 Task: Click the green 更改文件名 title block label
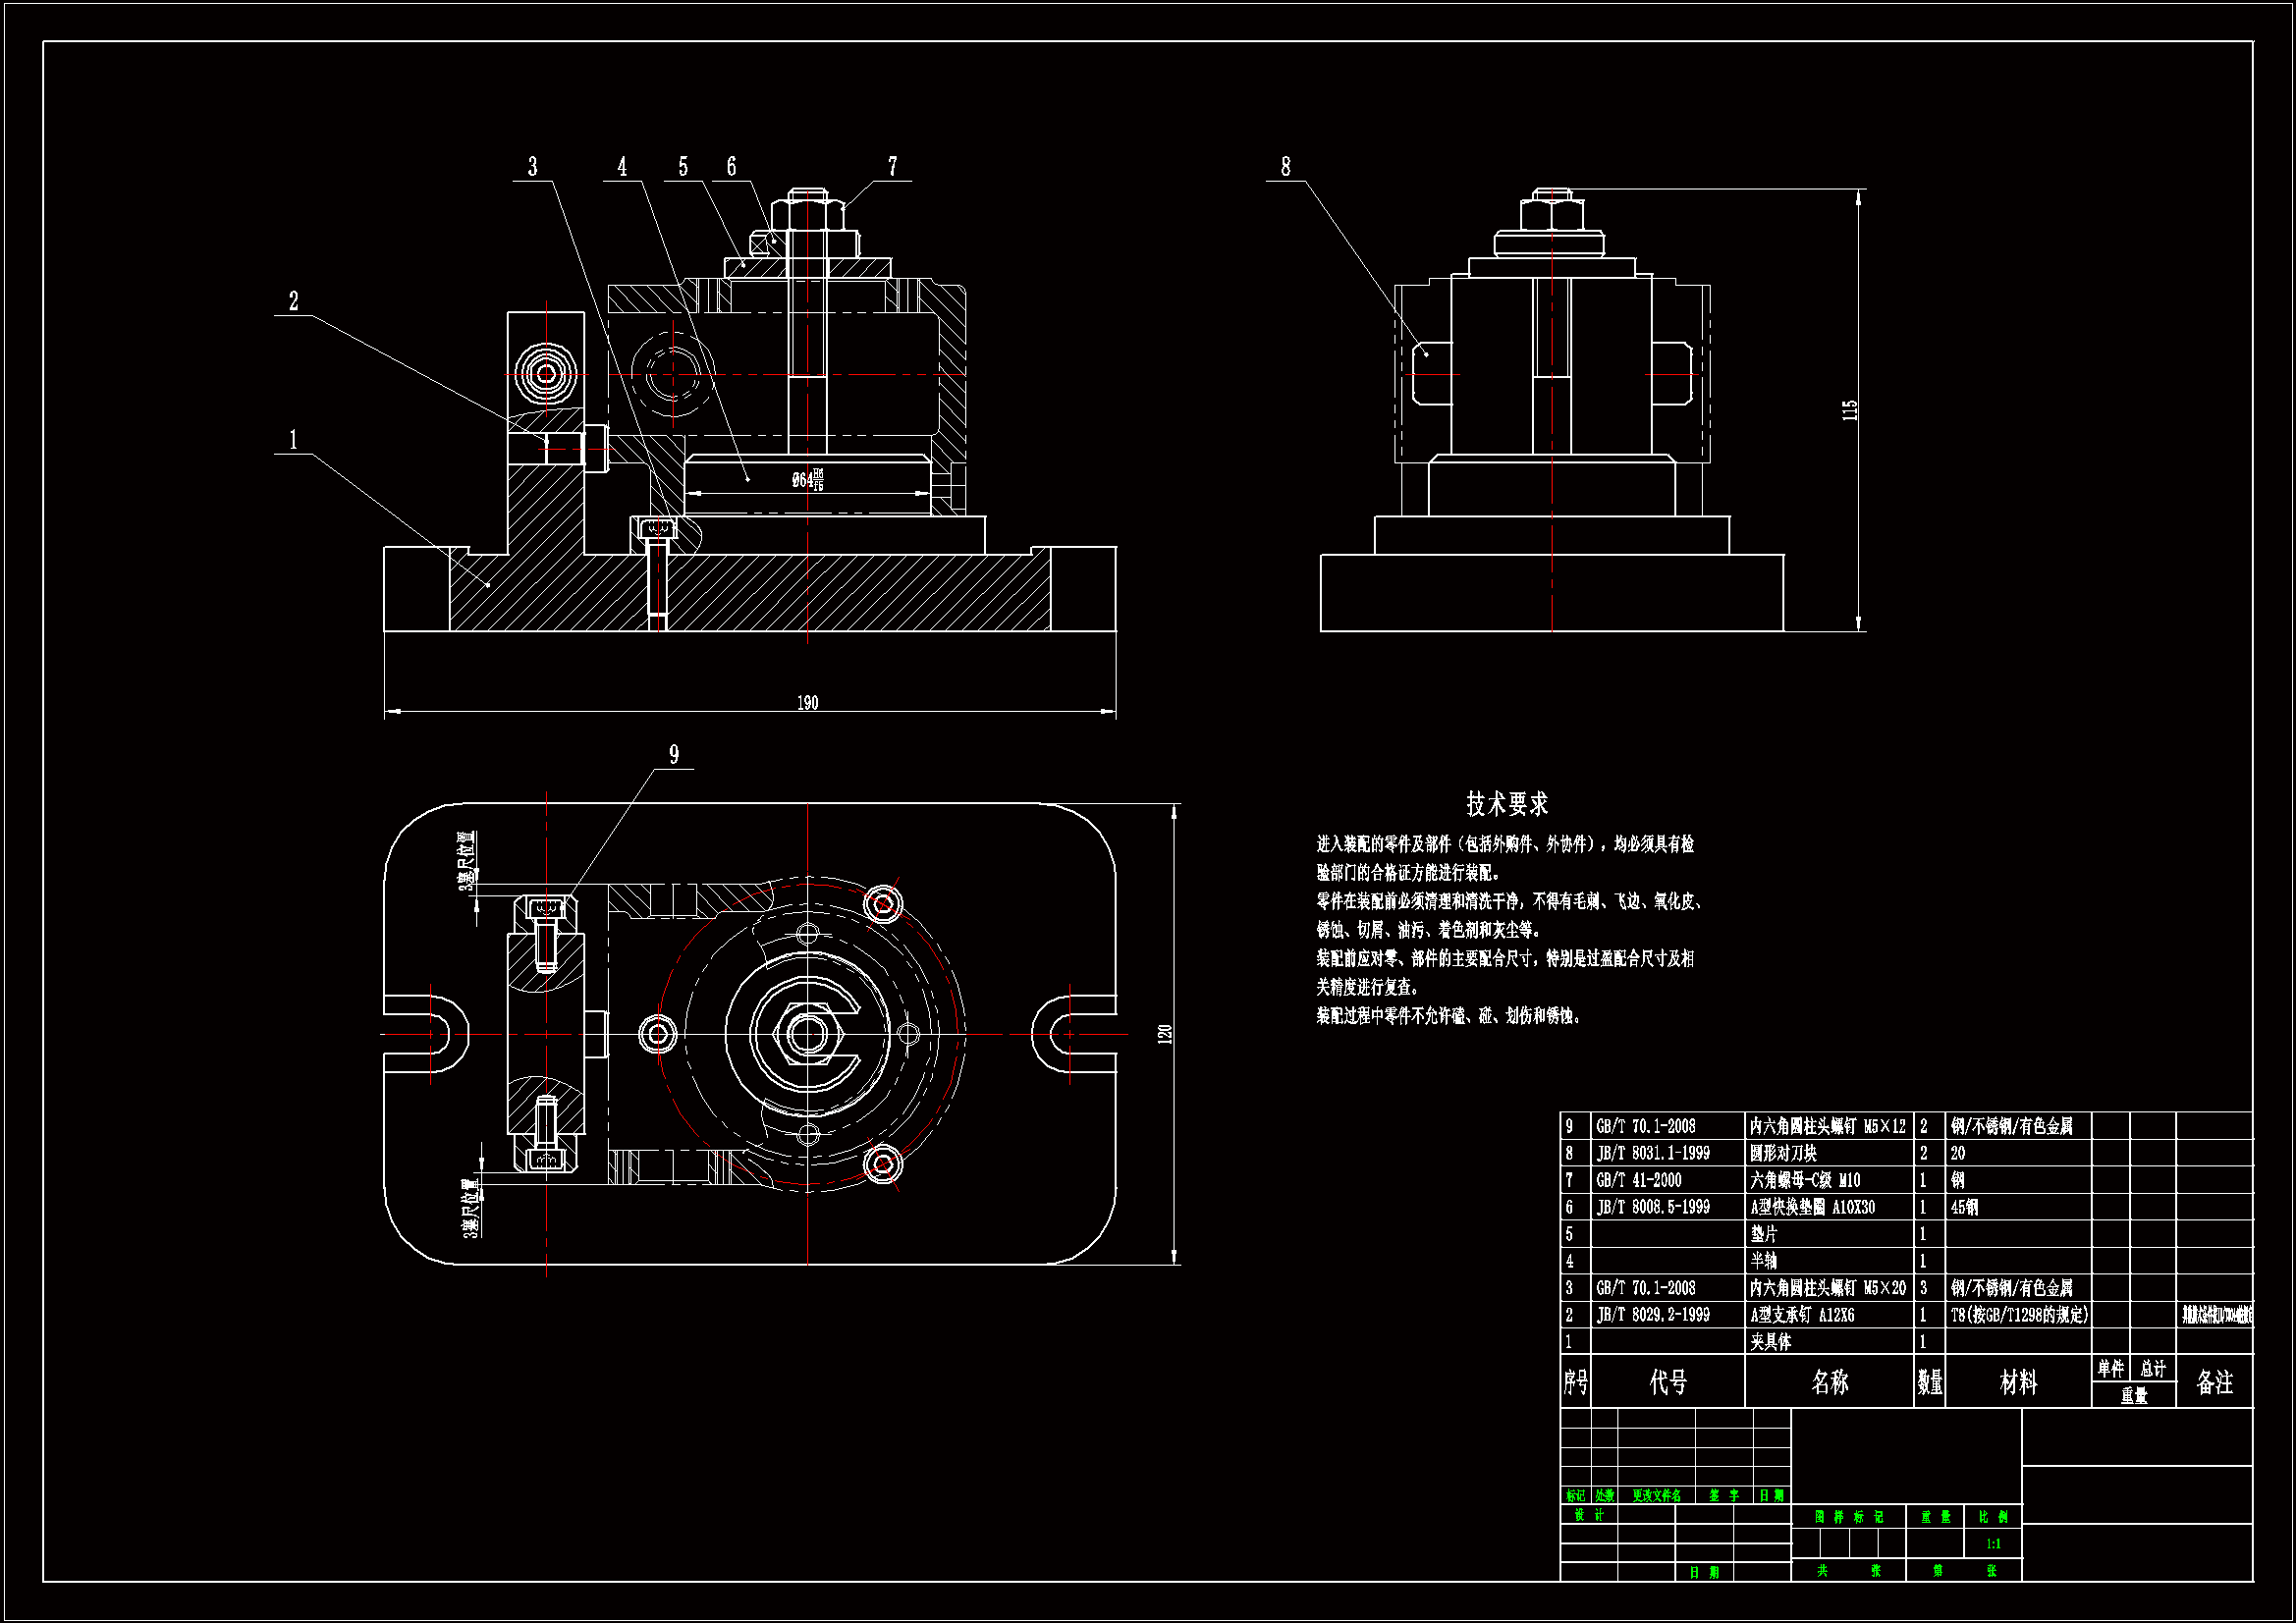[x=1656, y=1496]
